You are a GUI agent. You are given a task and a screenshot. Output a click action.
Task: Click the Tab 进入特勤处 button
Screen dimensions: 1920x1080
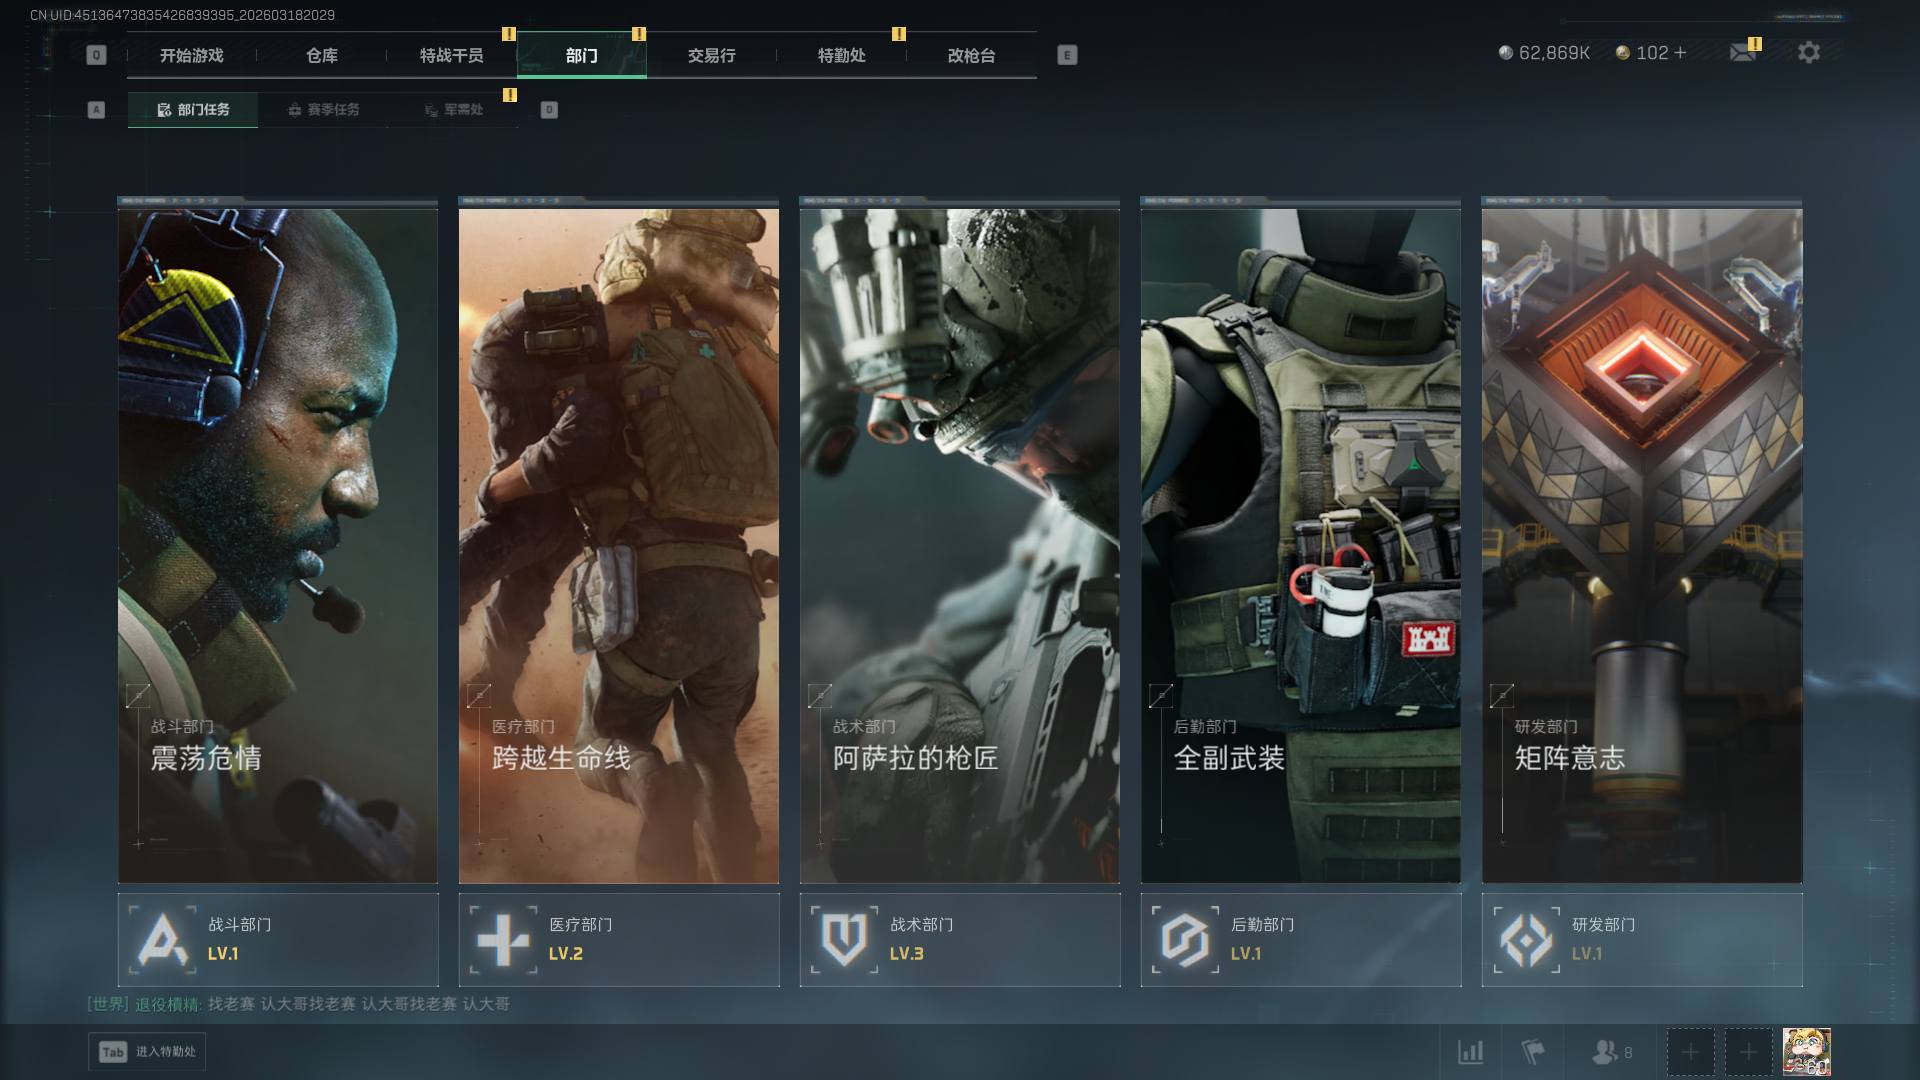coord(147,1052)
